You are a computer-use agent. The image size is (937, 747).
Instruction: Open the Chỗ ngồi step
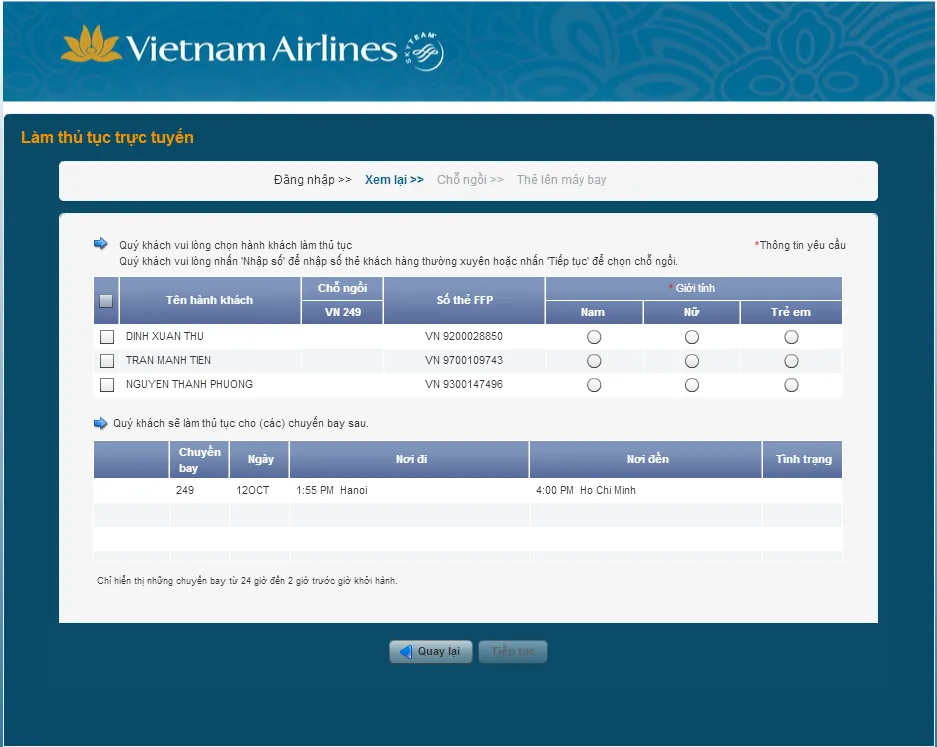click(x=470, y=180)
